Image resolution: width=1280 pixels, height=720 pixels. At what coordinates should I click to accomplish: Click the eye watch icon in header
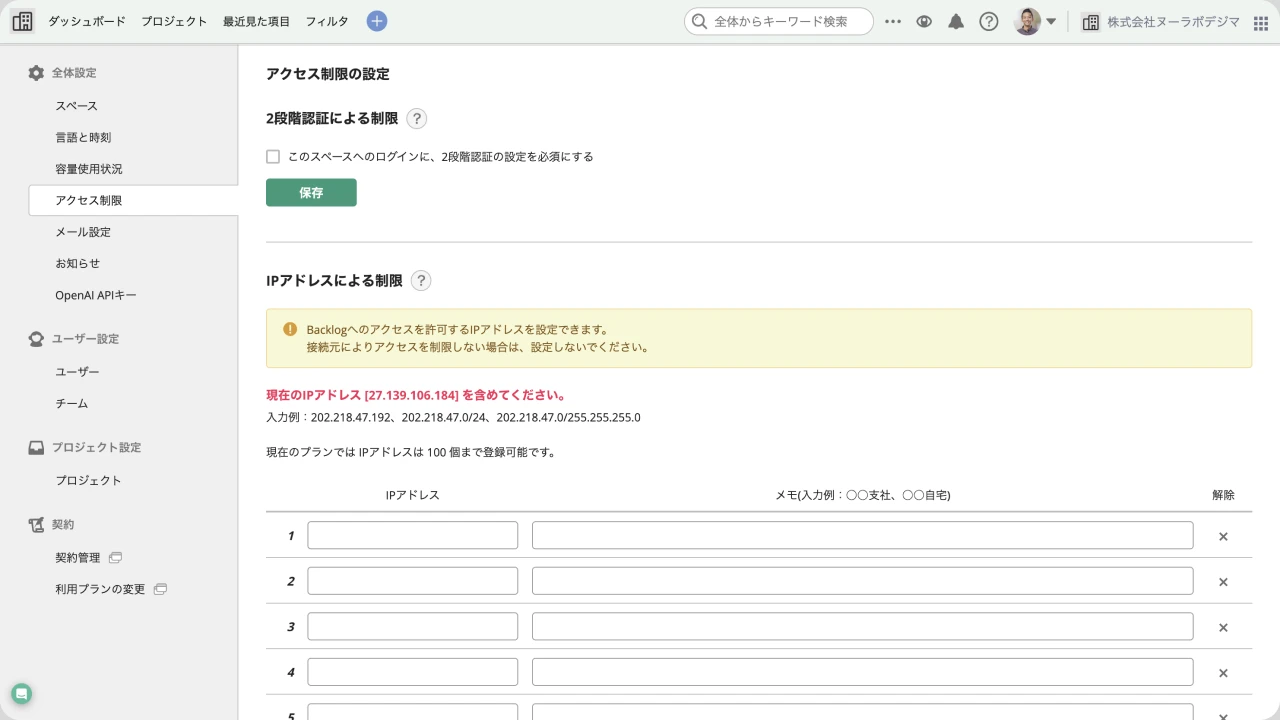pyautogui.click(x=923, y=21)
